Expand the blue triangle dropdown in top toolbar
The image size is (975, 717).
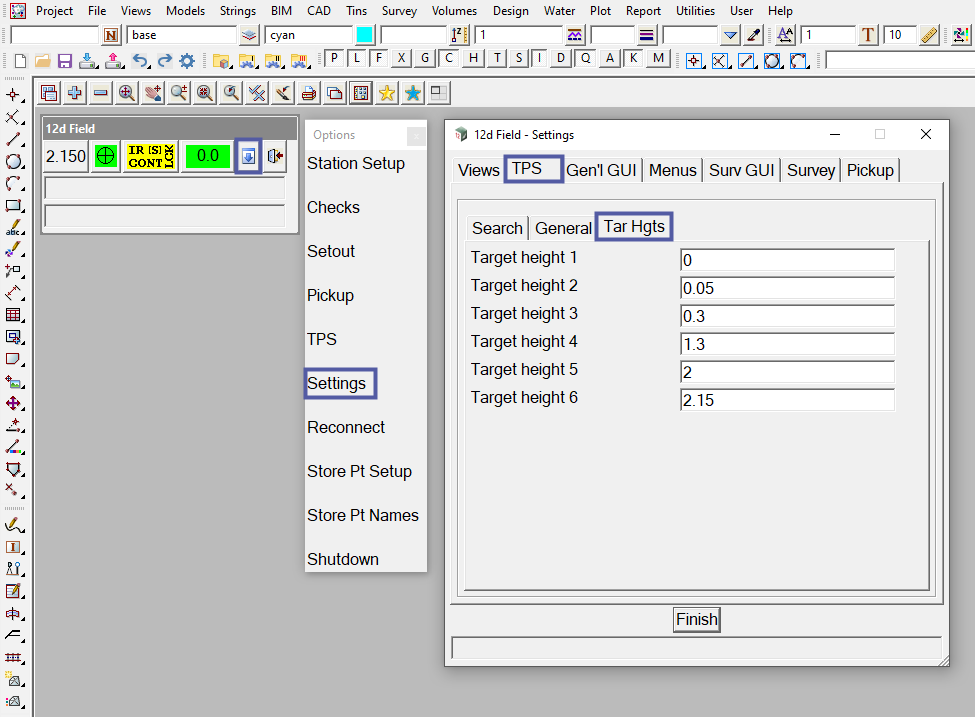730,35
